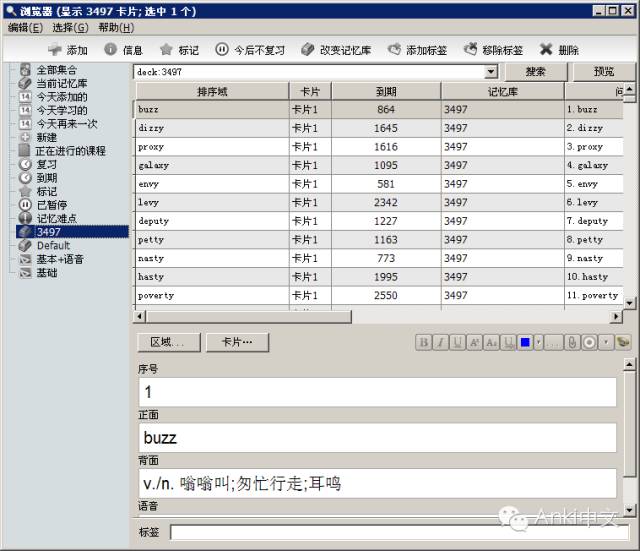The width and height of the screenshot is (640, 551).
Task: Click the attach file paperclip icon
Action: pos(572,342)
